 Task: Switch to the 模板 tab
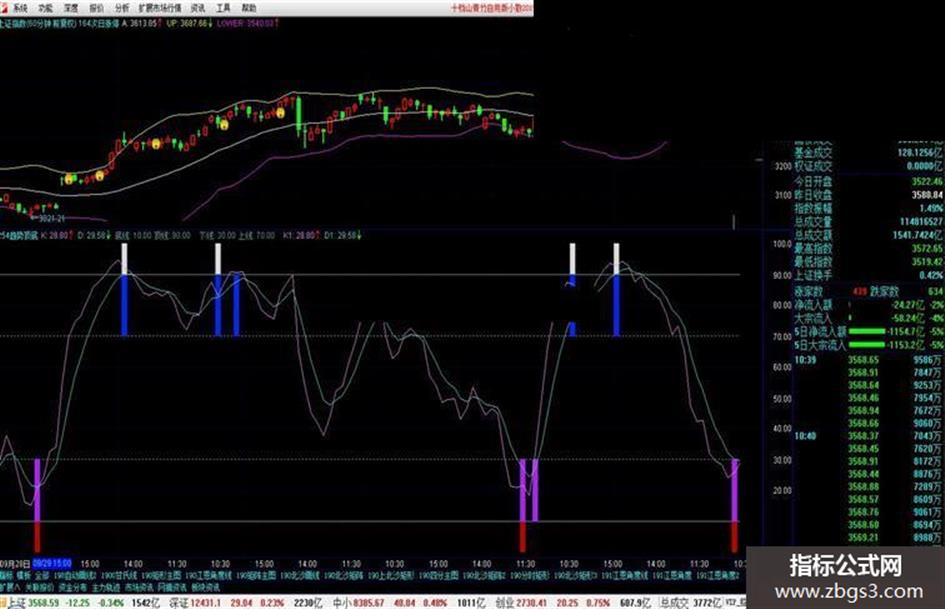(x=24, y=575)
